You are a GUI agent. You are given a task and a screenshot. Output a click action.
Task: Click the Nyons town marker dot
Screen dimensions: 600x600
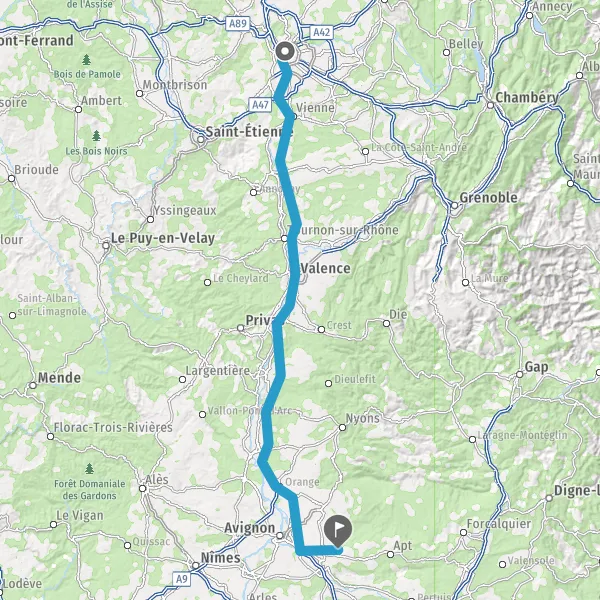click(x=342, y=427)
